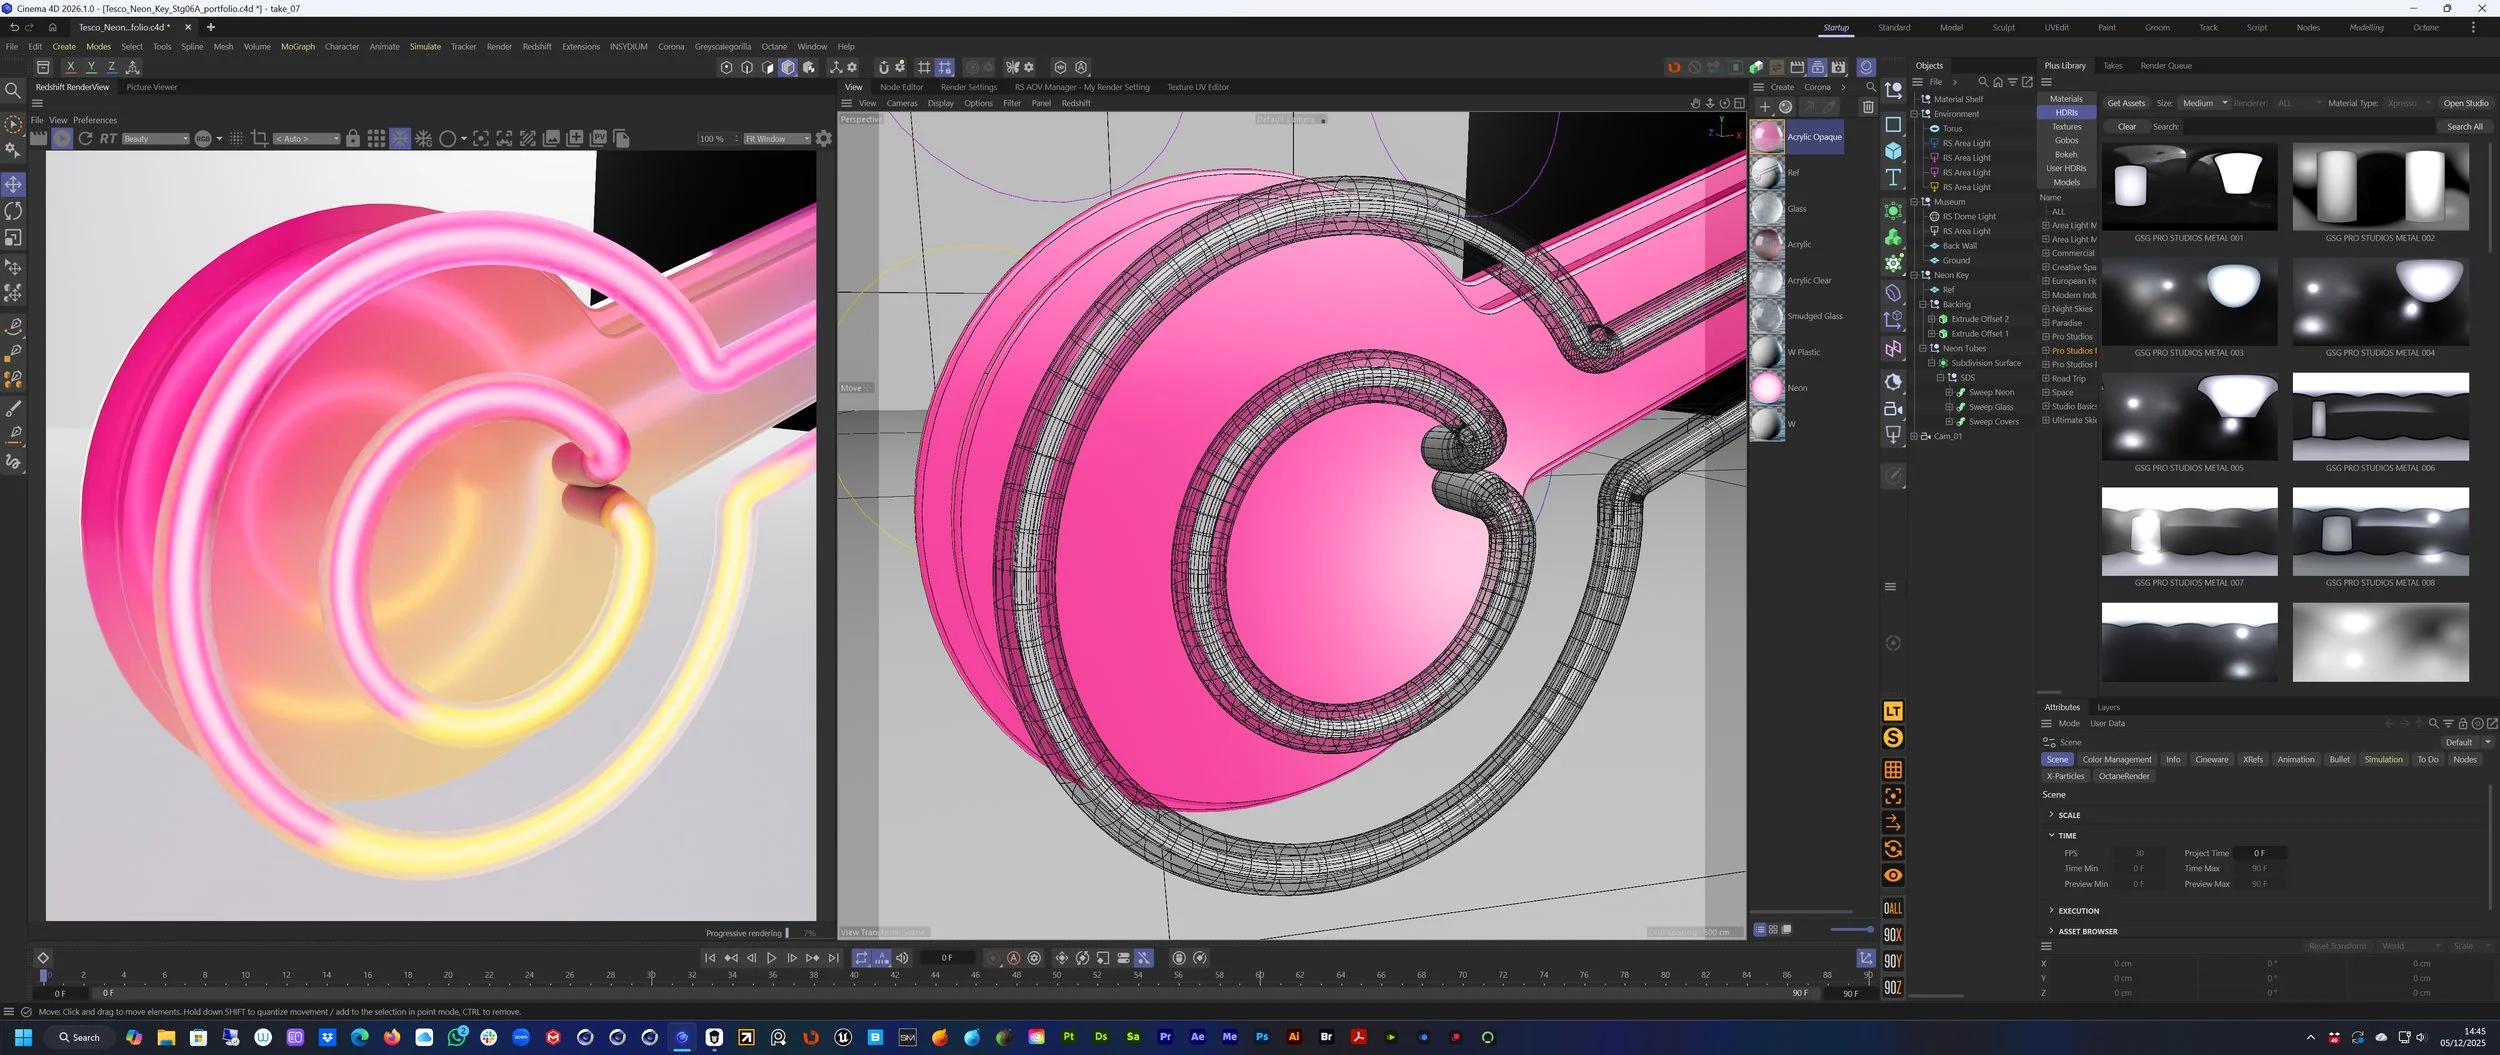Click the orange LT plugin icon
Screen dimensions: 2500x1055
click(x=1893, y=711)
